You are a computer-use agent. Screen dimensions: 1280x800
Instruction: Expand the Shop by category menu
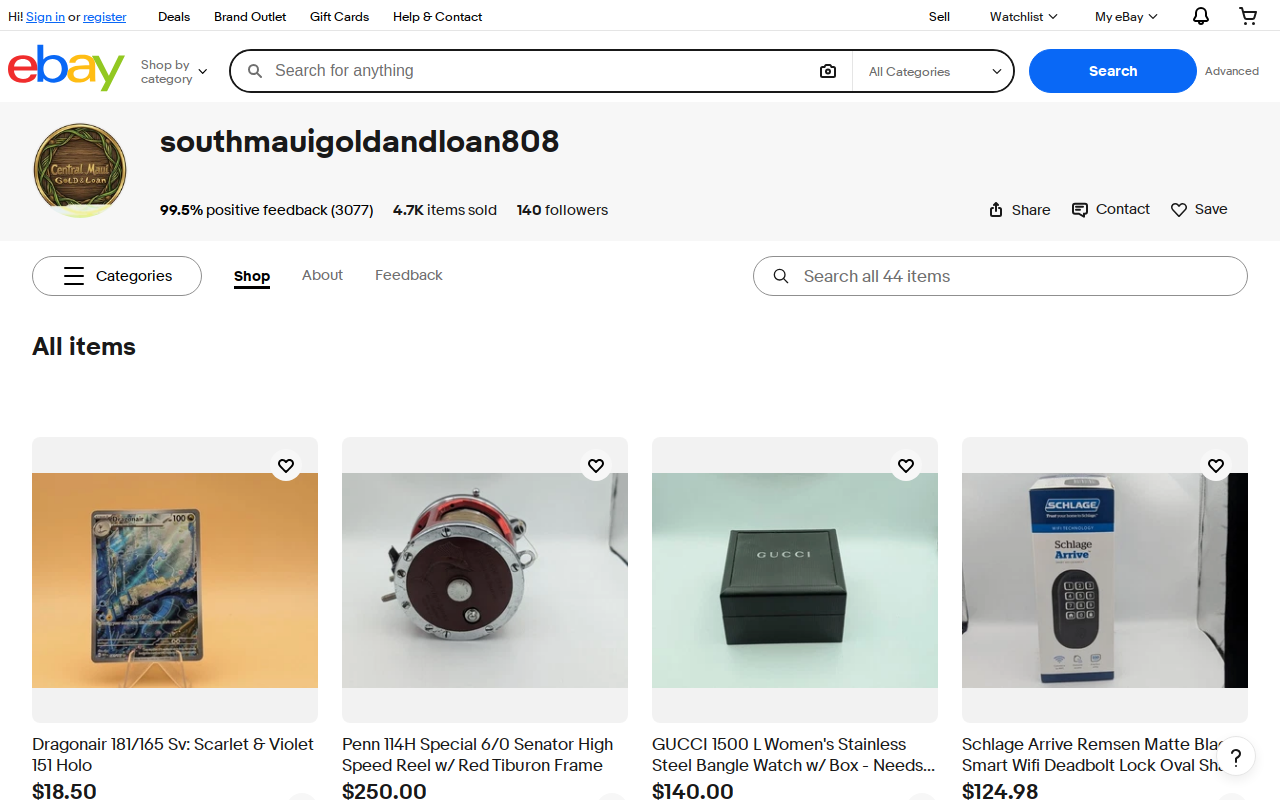pyautogui.click(x=174, y=72)
